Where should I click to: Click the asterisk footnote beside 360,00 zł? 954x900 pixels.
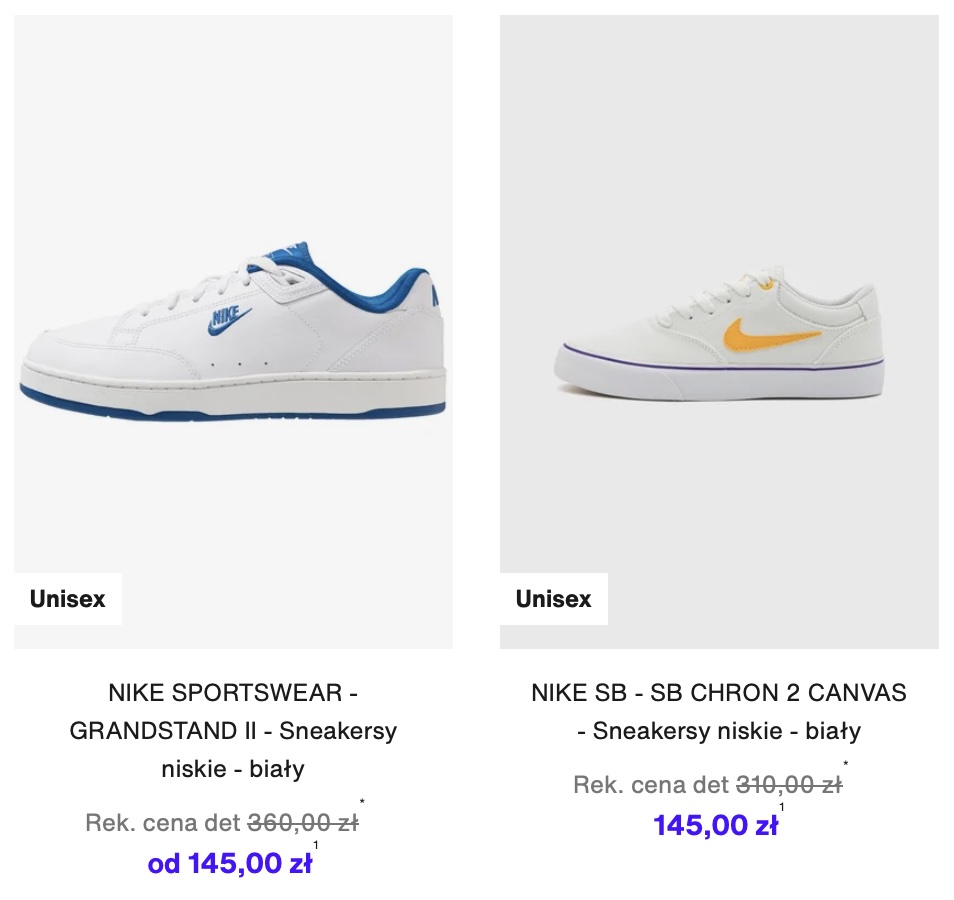[362, 802]
